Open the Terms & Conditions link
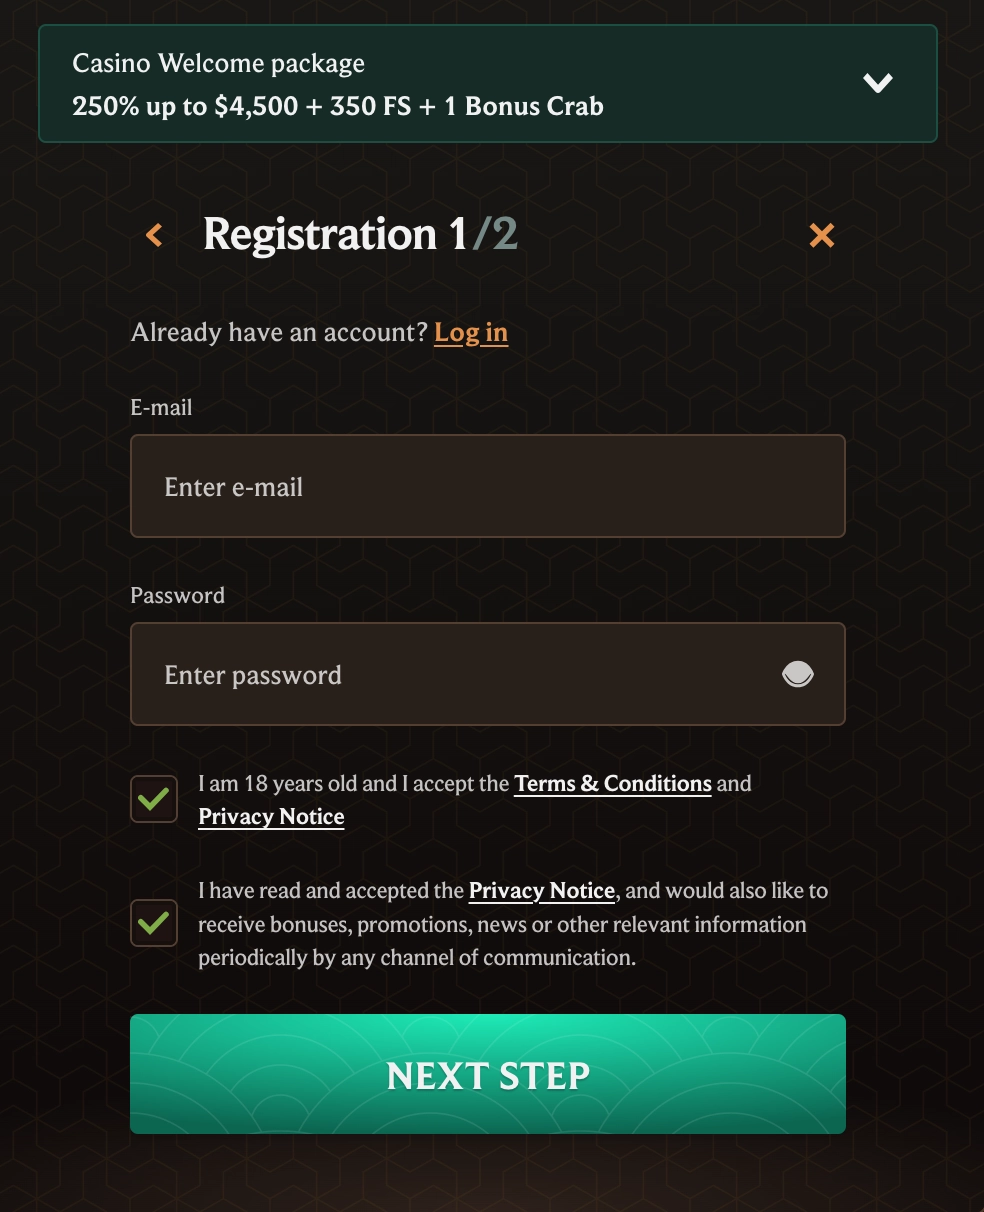984x1212 pixels. (612, 784)
